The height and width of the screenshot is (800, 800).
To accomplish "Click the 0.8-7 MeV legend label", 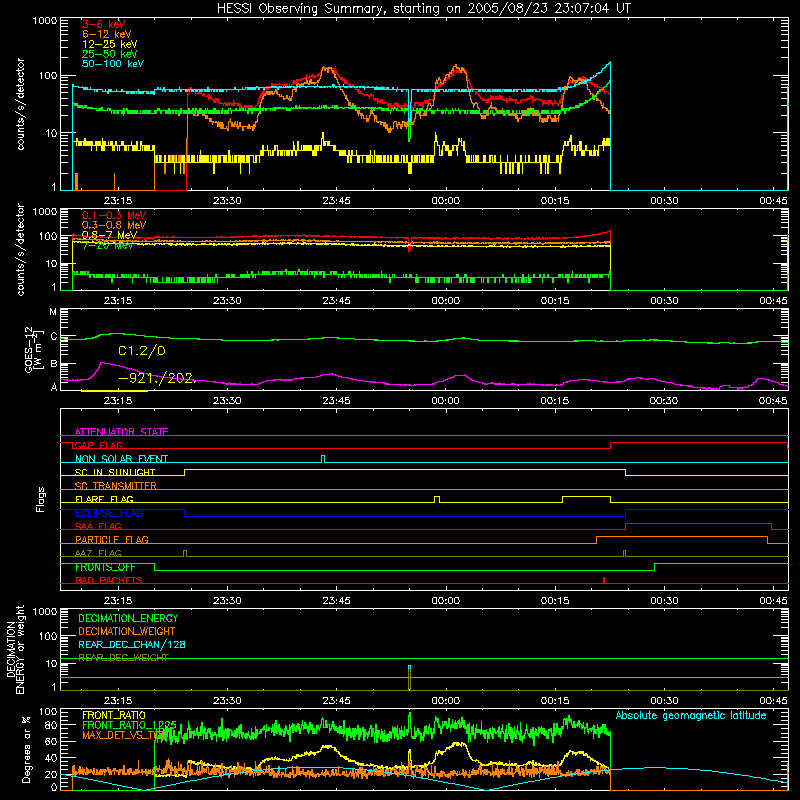I will 110,235.
